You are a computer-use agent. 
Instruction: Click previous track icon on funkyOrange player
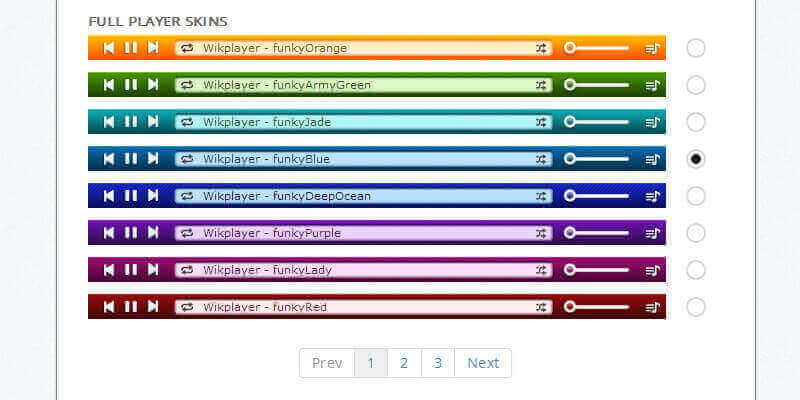tap(109, 48)
